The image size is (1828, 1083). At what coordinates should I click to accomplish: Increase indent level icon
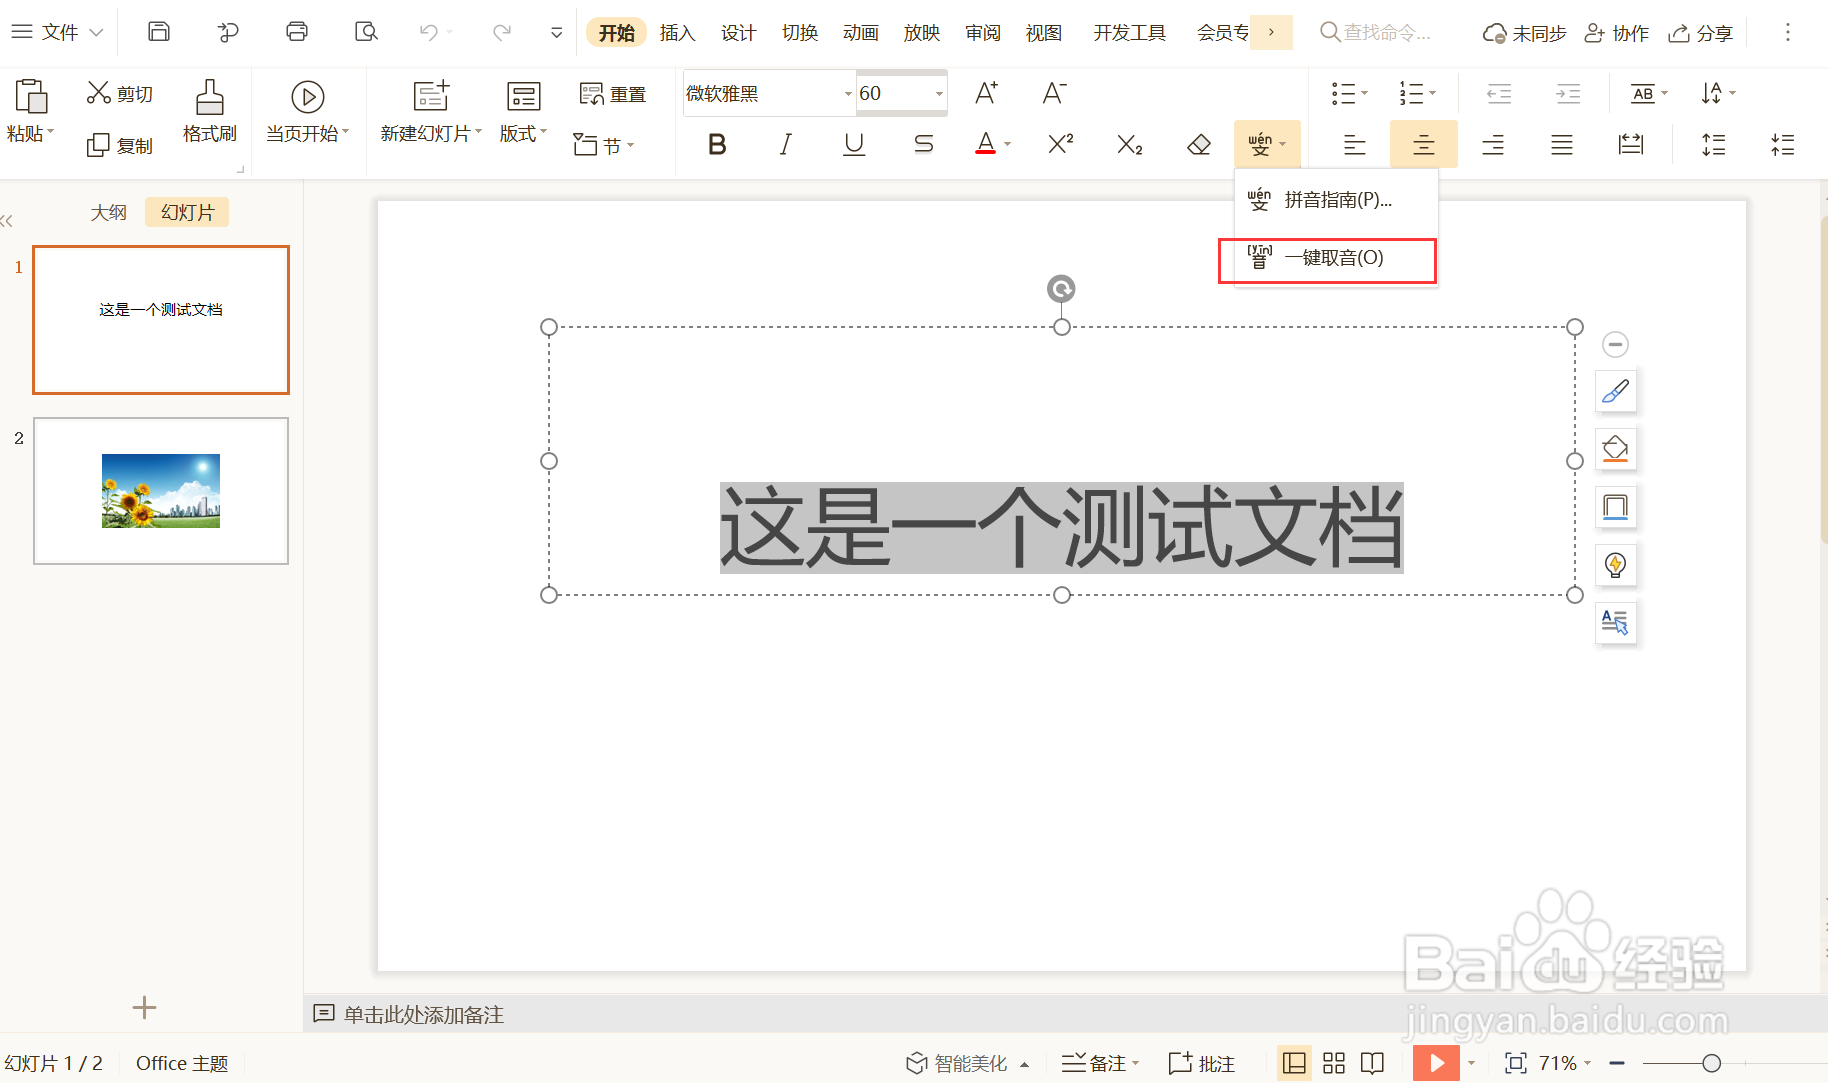1568,94
